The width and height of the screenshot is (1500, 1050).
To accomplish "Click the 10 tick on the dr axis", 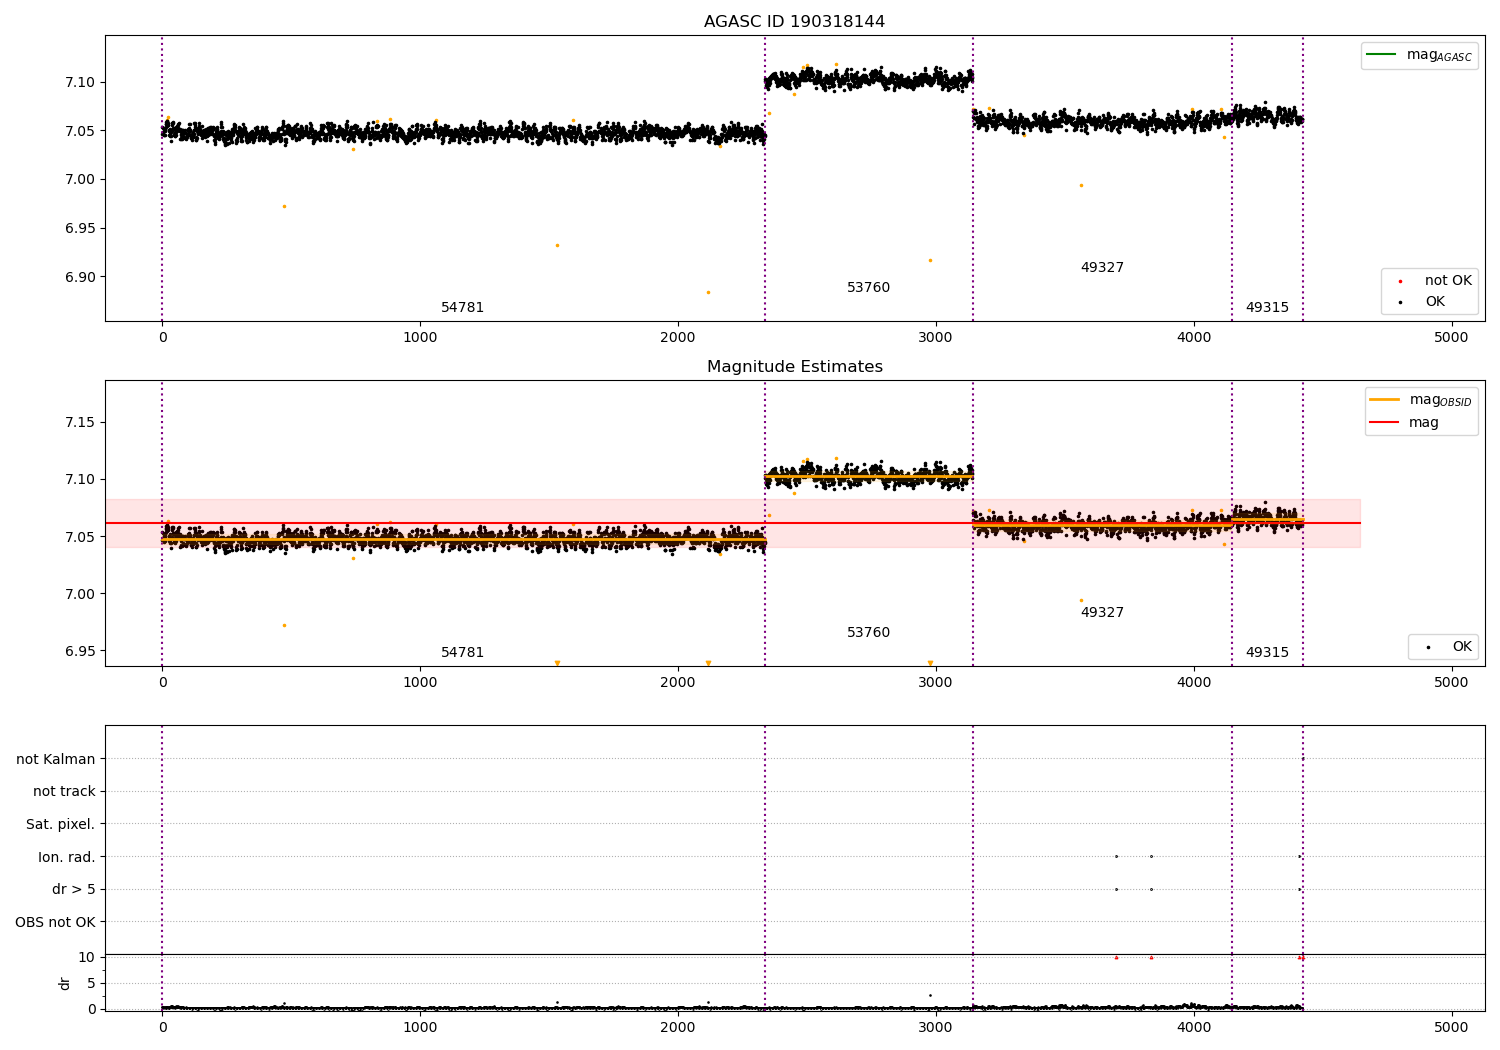I will tap(87, 958).
